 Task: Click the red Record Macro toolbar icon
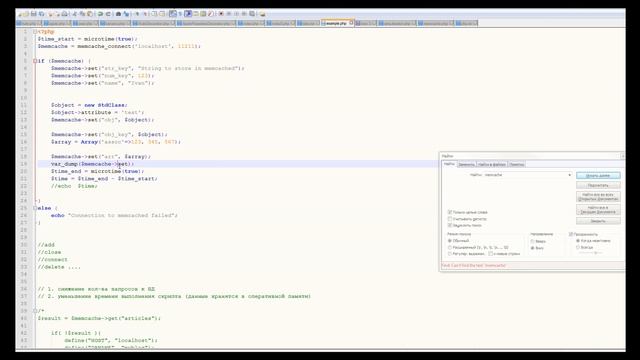pos(221,14)
